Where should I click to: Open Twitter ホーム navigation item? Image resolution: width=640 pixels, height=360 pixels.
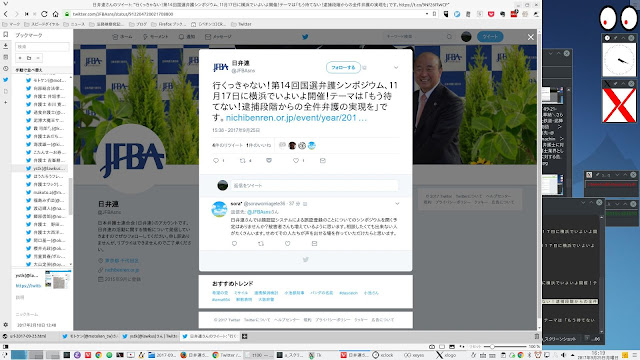tap(122, 37)
